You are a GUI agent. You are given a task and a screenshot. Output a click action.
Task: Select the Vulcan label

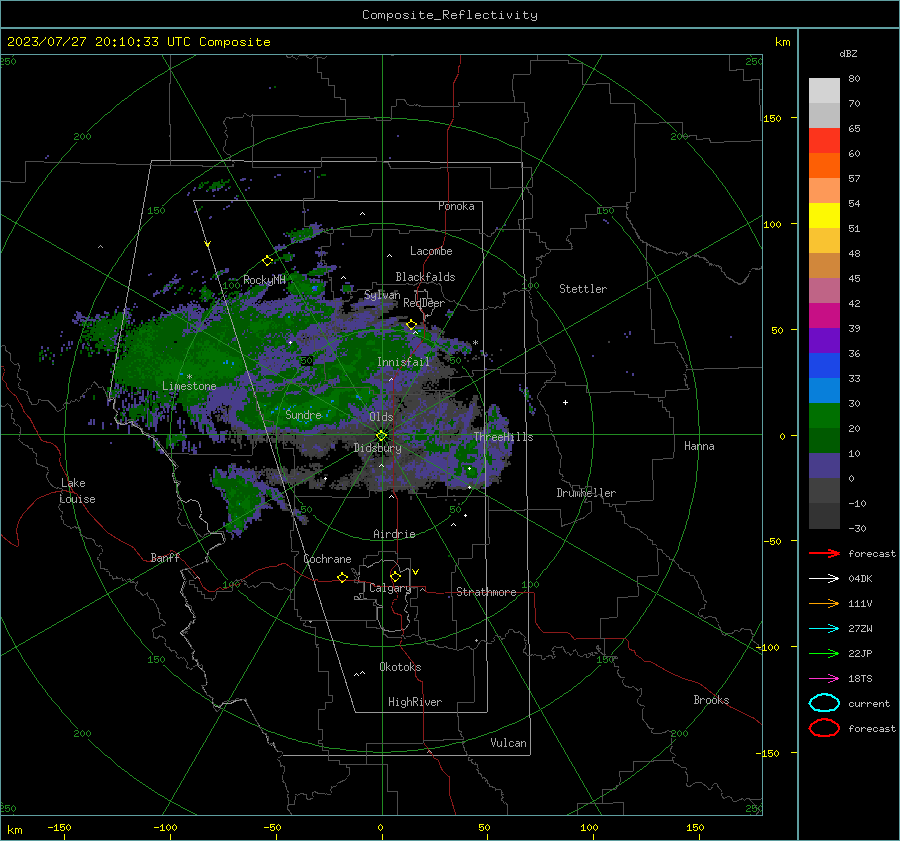pos(508,743)
